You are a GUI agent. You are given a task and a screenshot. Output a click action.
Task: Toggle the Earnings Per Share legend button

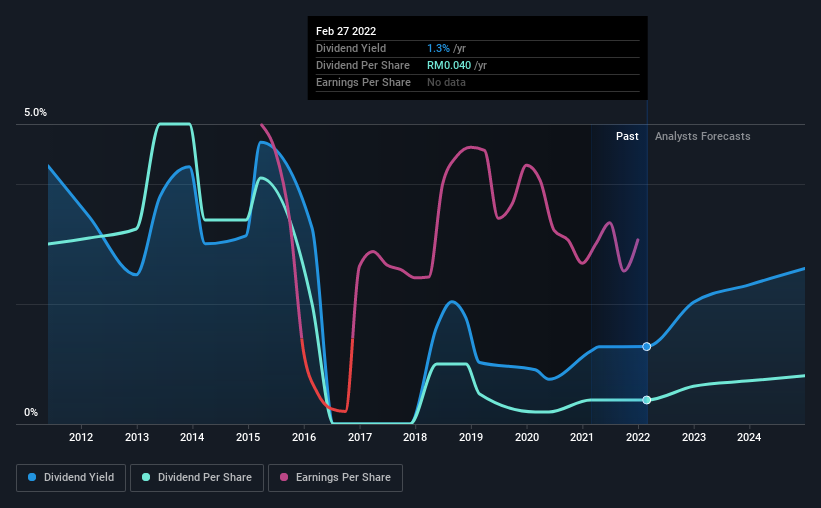point(335,478)
